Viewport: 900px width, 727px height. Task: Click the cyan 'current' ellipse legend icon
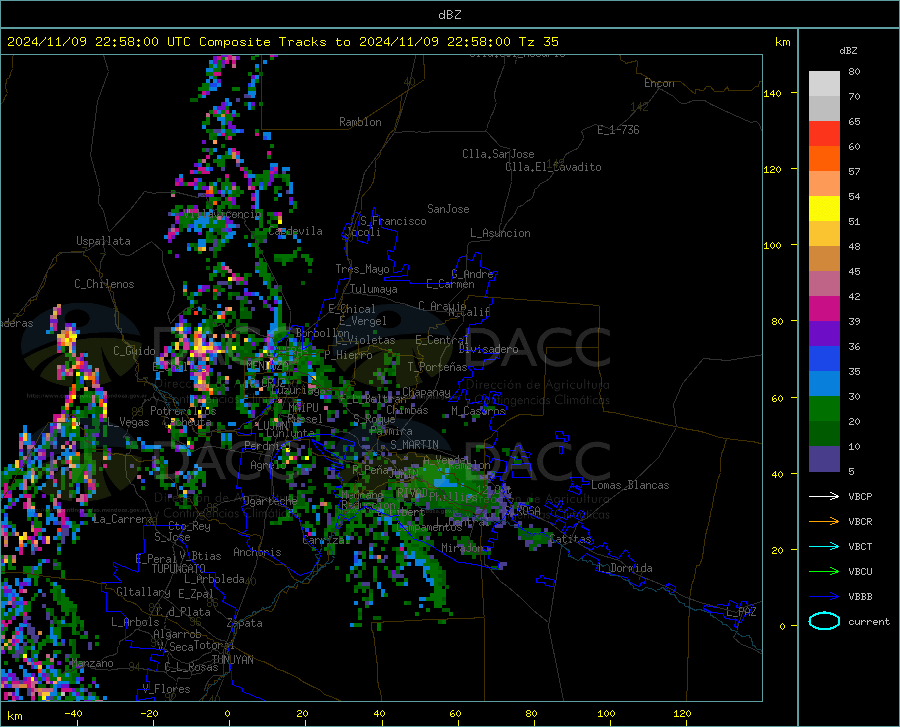click(x=824, y=621)
